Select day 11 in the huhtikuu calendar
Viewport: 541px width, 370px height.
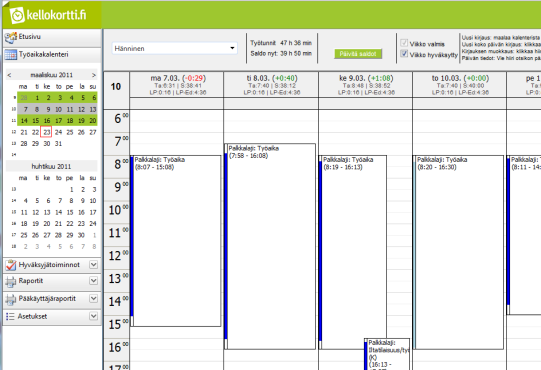point(24,212)
